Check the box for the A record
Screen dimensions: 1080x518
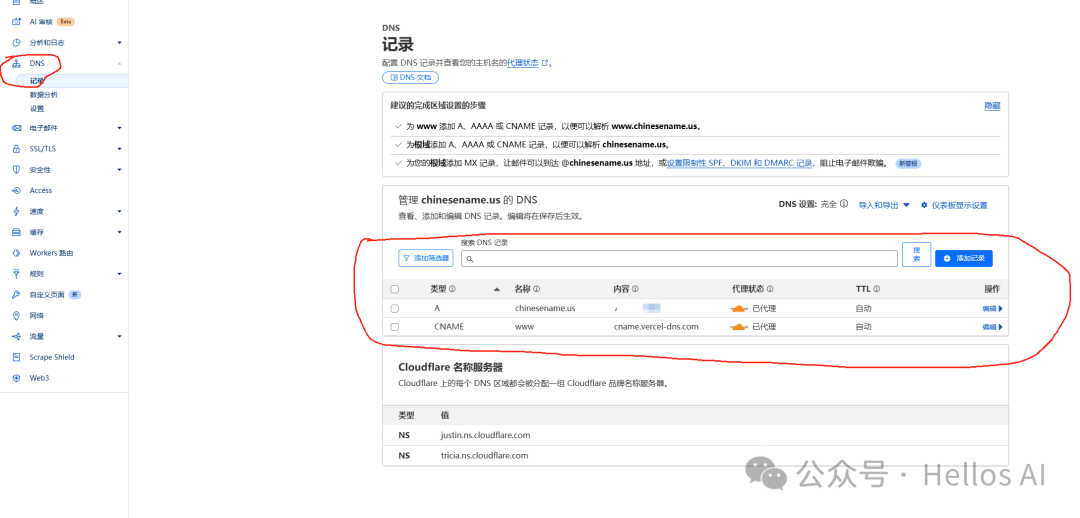(395, 309)
